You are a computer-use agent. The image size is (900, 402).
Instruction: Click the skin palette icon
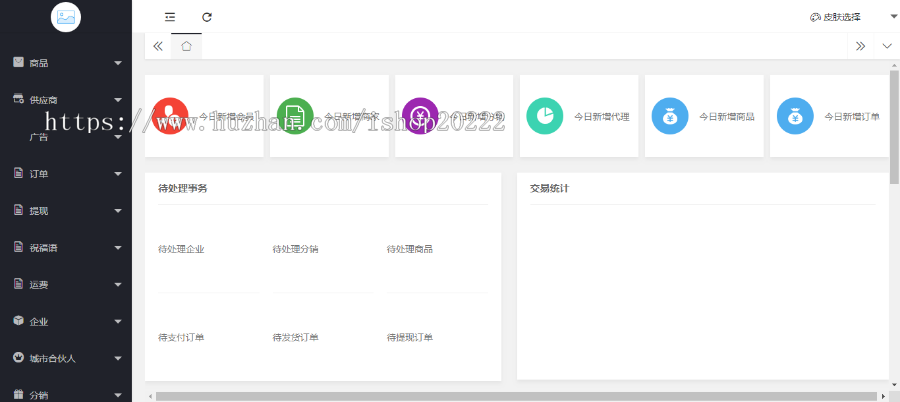(815, 18)
